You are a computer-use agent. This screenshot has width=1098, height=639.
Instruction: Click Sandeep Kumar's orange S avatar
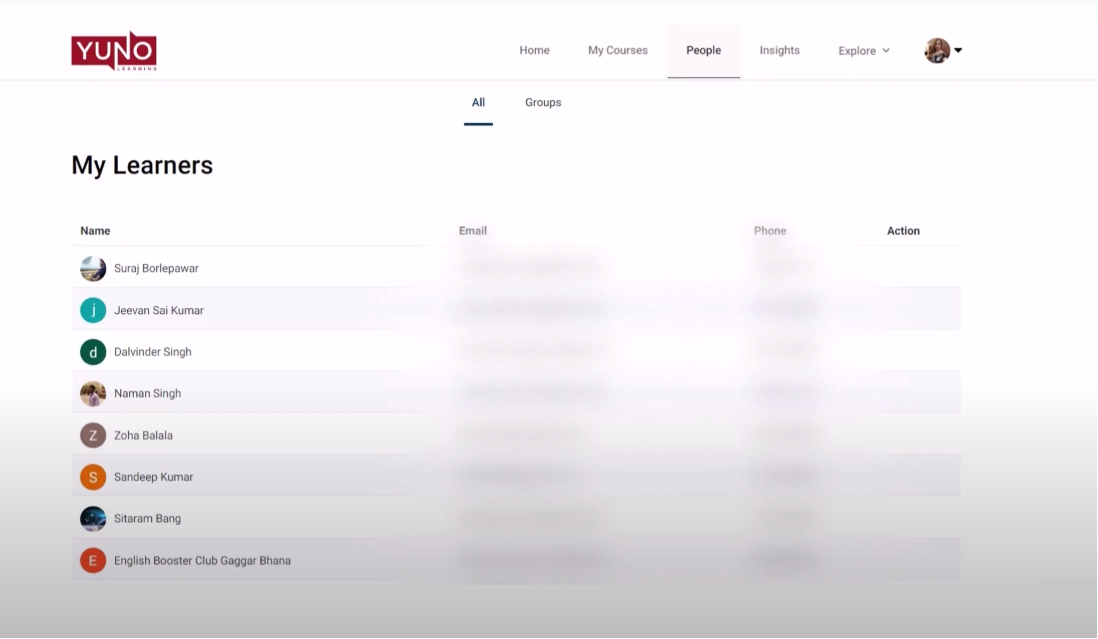point(93,477)
